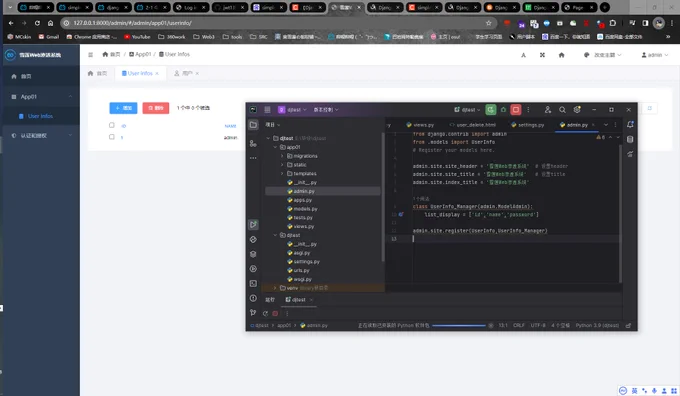
Task: Rerun djtest in the Run panel toolbar
Action: [265, 313]
